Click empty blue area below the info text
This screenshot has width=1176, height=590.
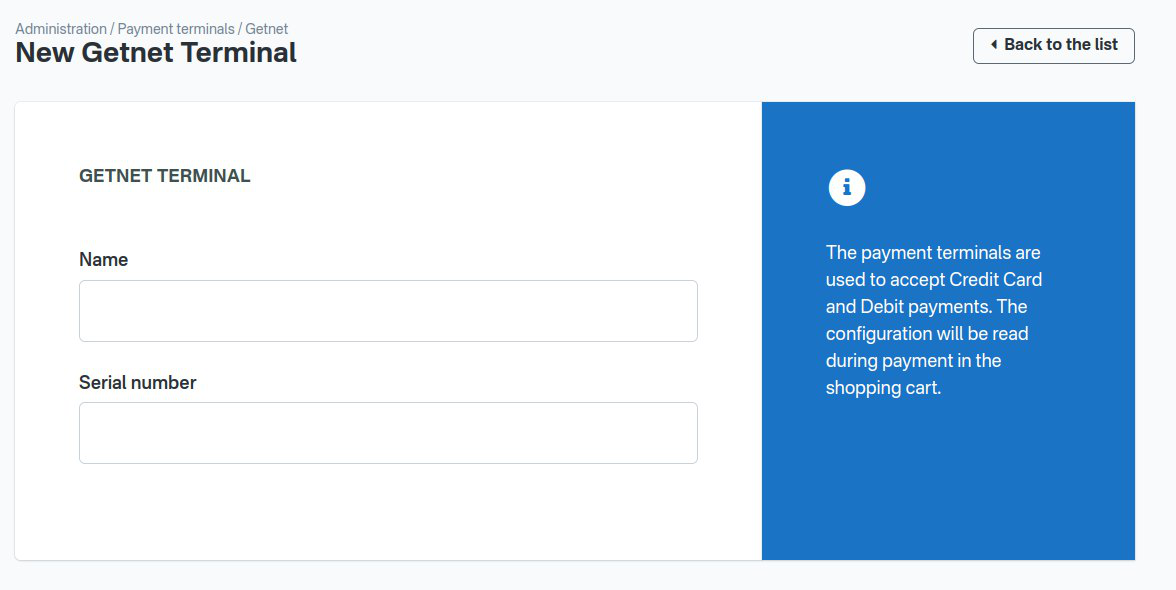[948, 480]
